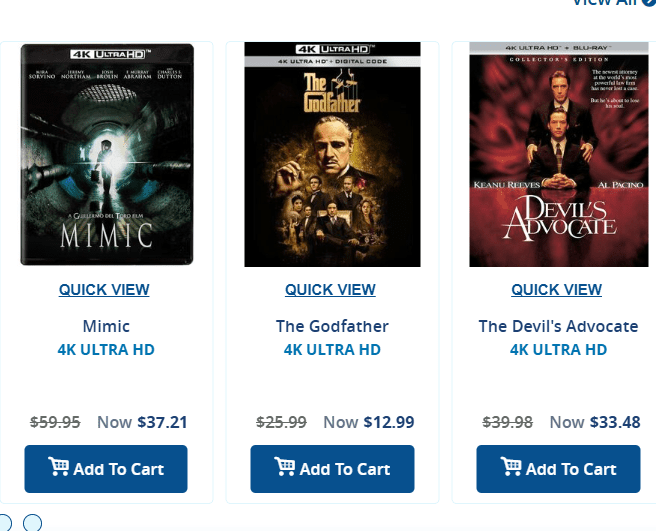Viewport: 656px width, 531px height.
Task: Click the cart icon on Godfather's button
Action: click(285, 466)
